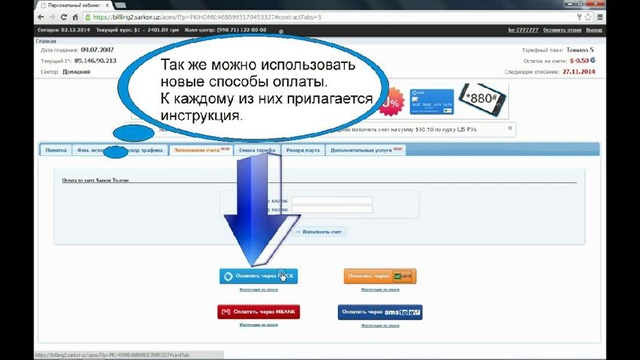
Task: Focus the billing2.sarkor.uz address bar
Action: [x=327, y=17]
